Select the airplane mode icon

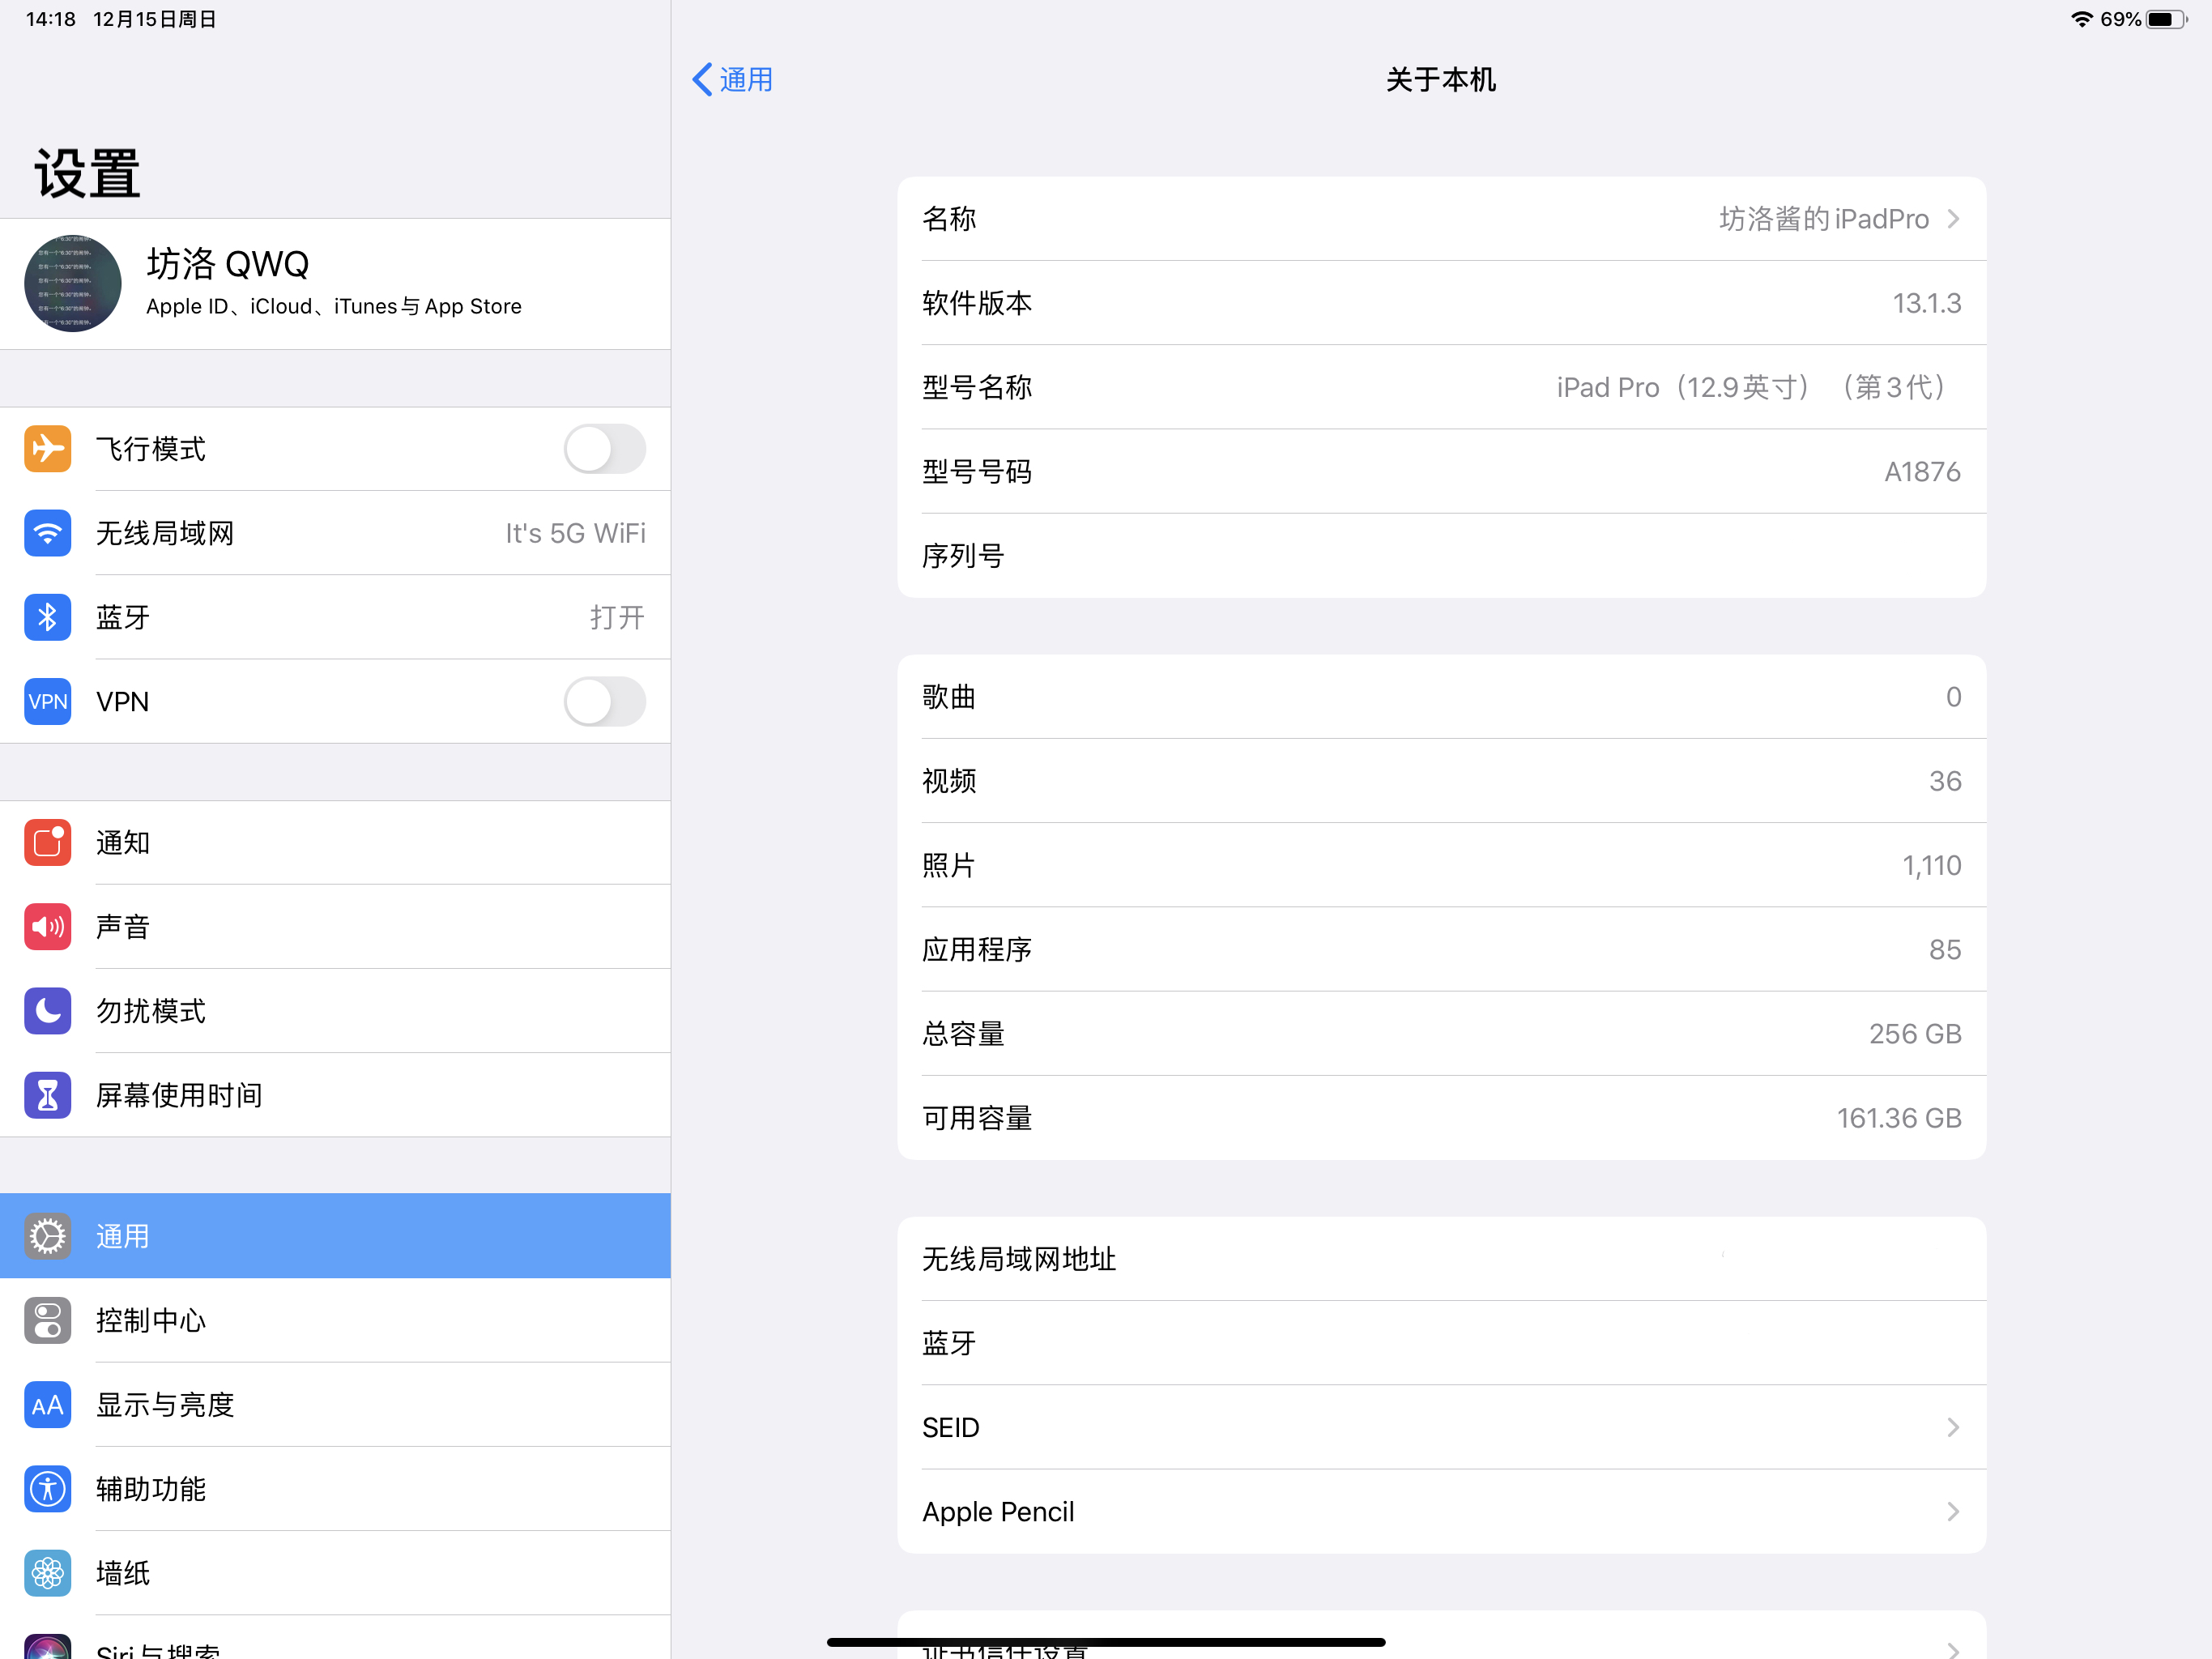(x=47, y=449)
